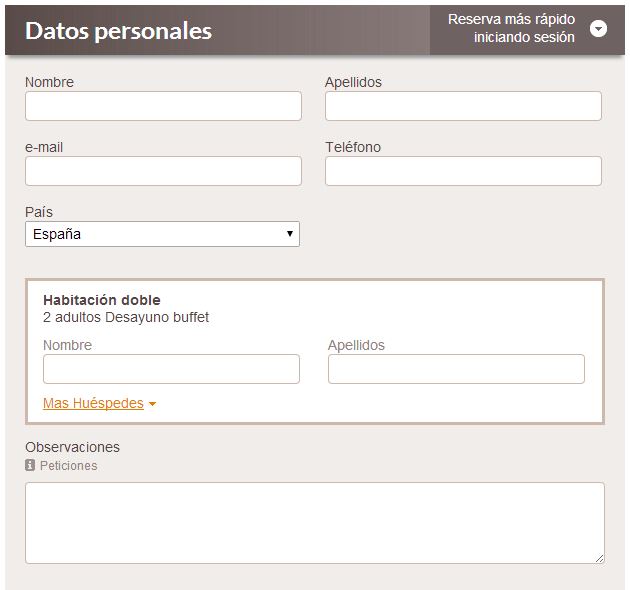Click inside the Observaciones text area
Viewport: 630px width, 590px height.
(x=315, y=523)
